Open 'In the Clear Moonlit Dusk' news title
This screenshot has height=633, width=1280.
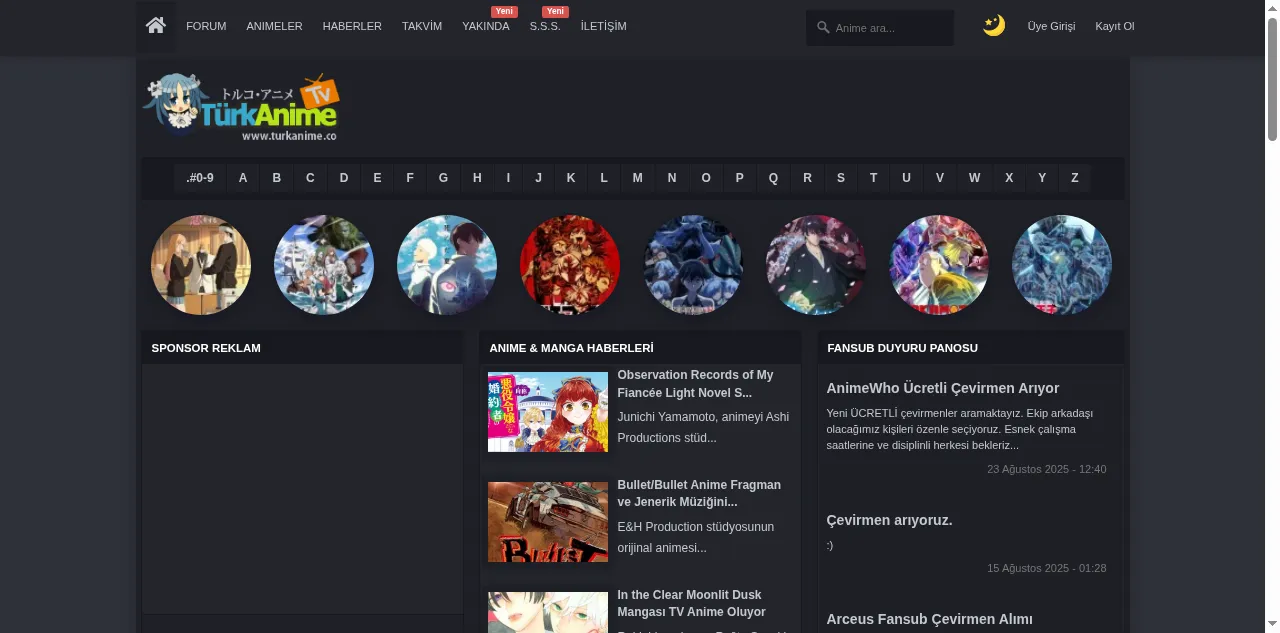[691, 603]
